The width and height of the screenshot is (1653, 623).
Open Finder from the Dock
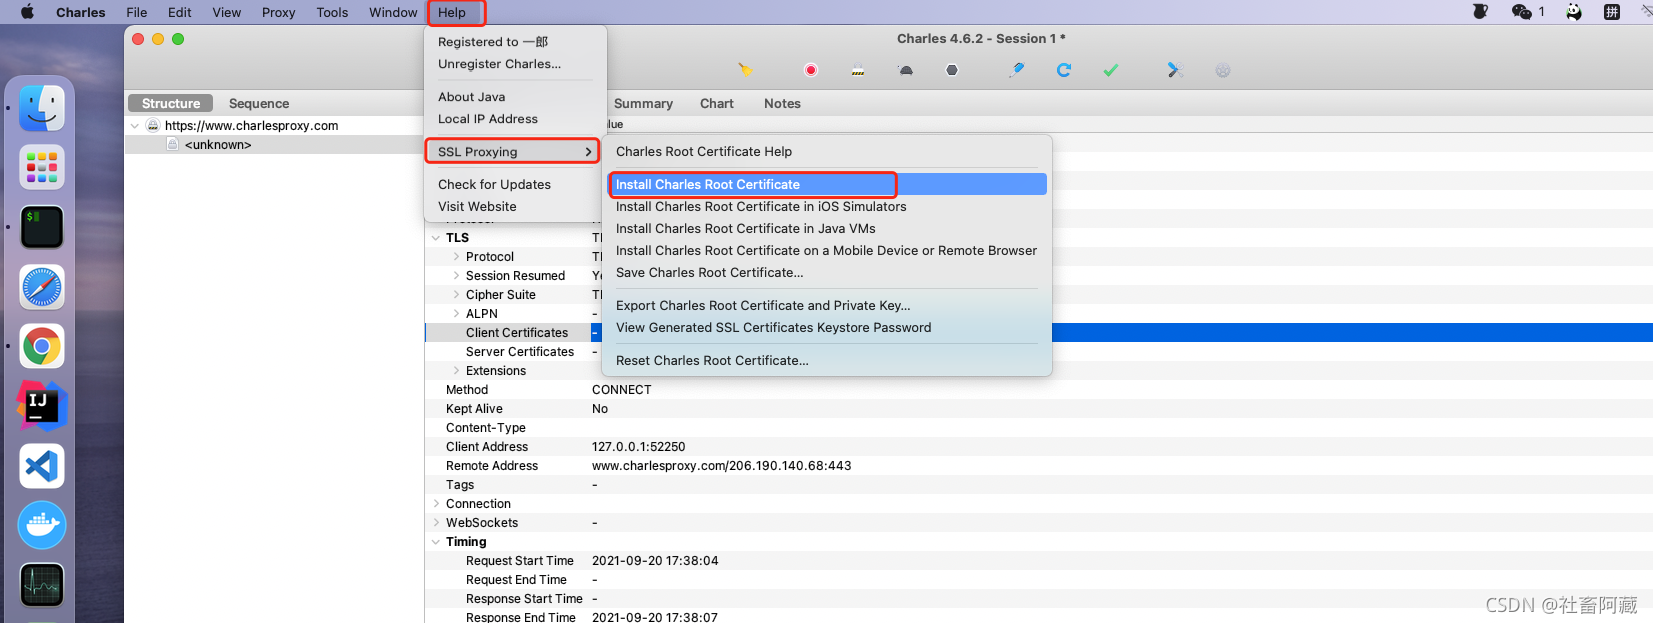click(x=42, y=108)
